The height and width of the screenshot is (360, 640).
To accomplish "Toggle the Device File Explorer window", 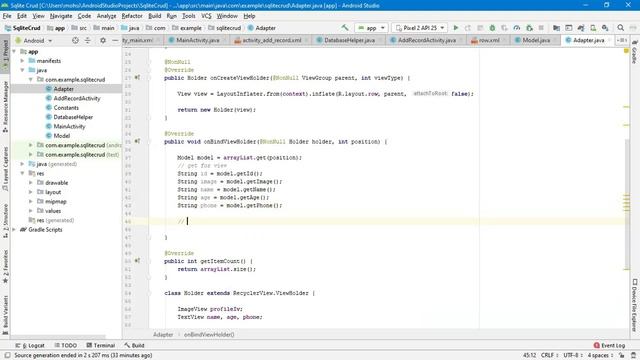I will [x=635, y=305].
